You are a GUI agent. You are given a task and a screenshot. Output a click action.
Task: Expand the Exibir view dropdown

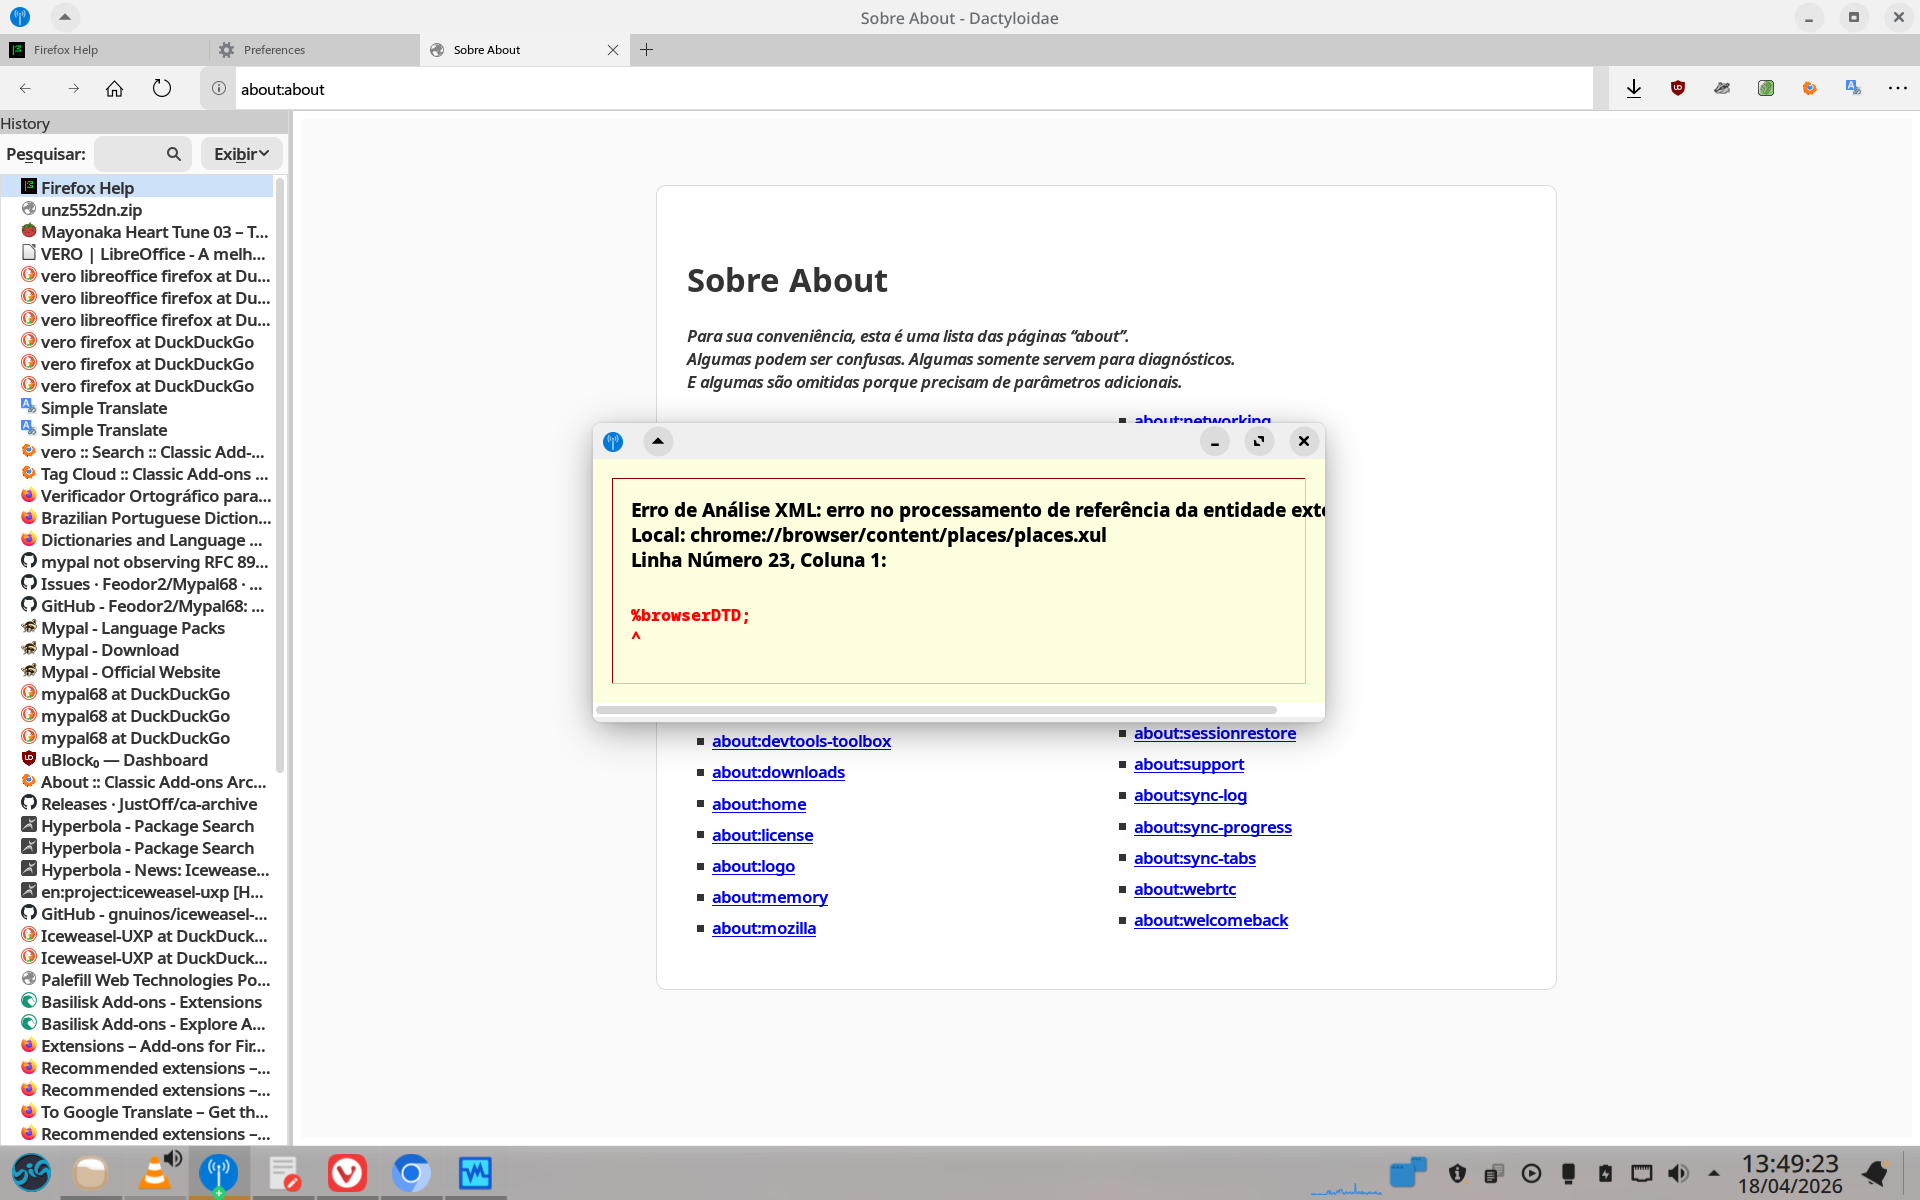point(241,154)
